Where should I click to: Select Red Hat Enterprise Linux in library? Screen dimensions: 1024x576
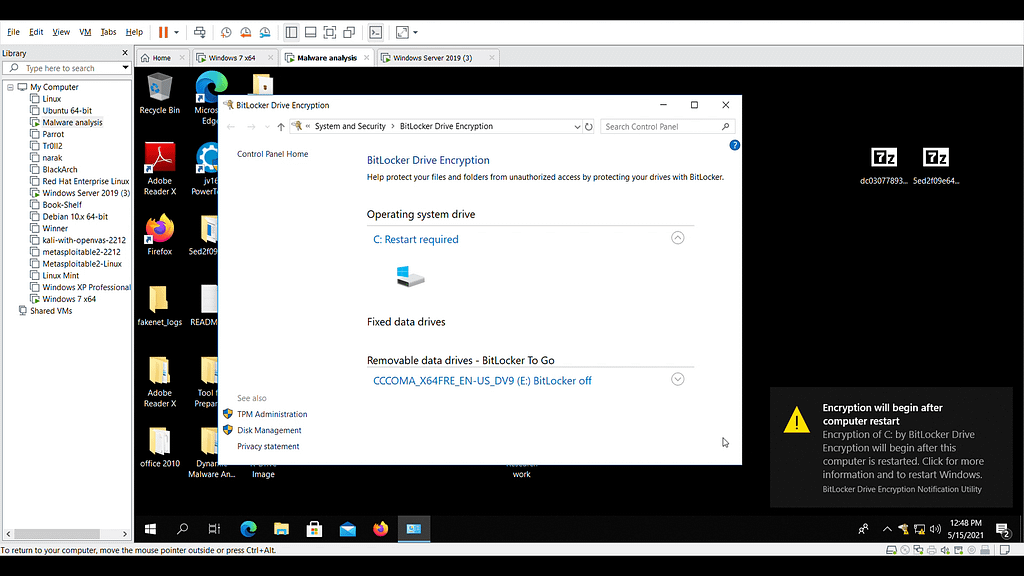[86, 181]
